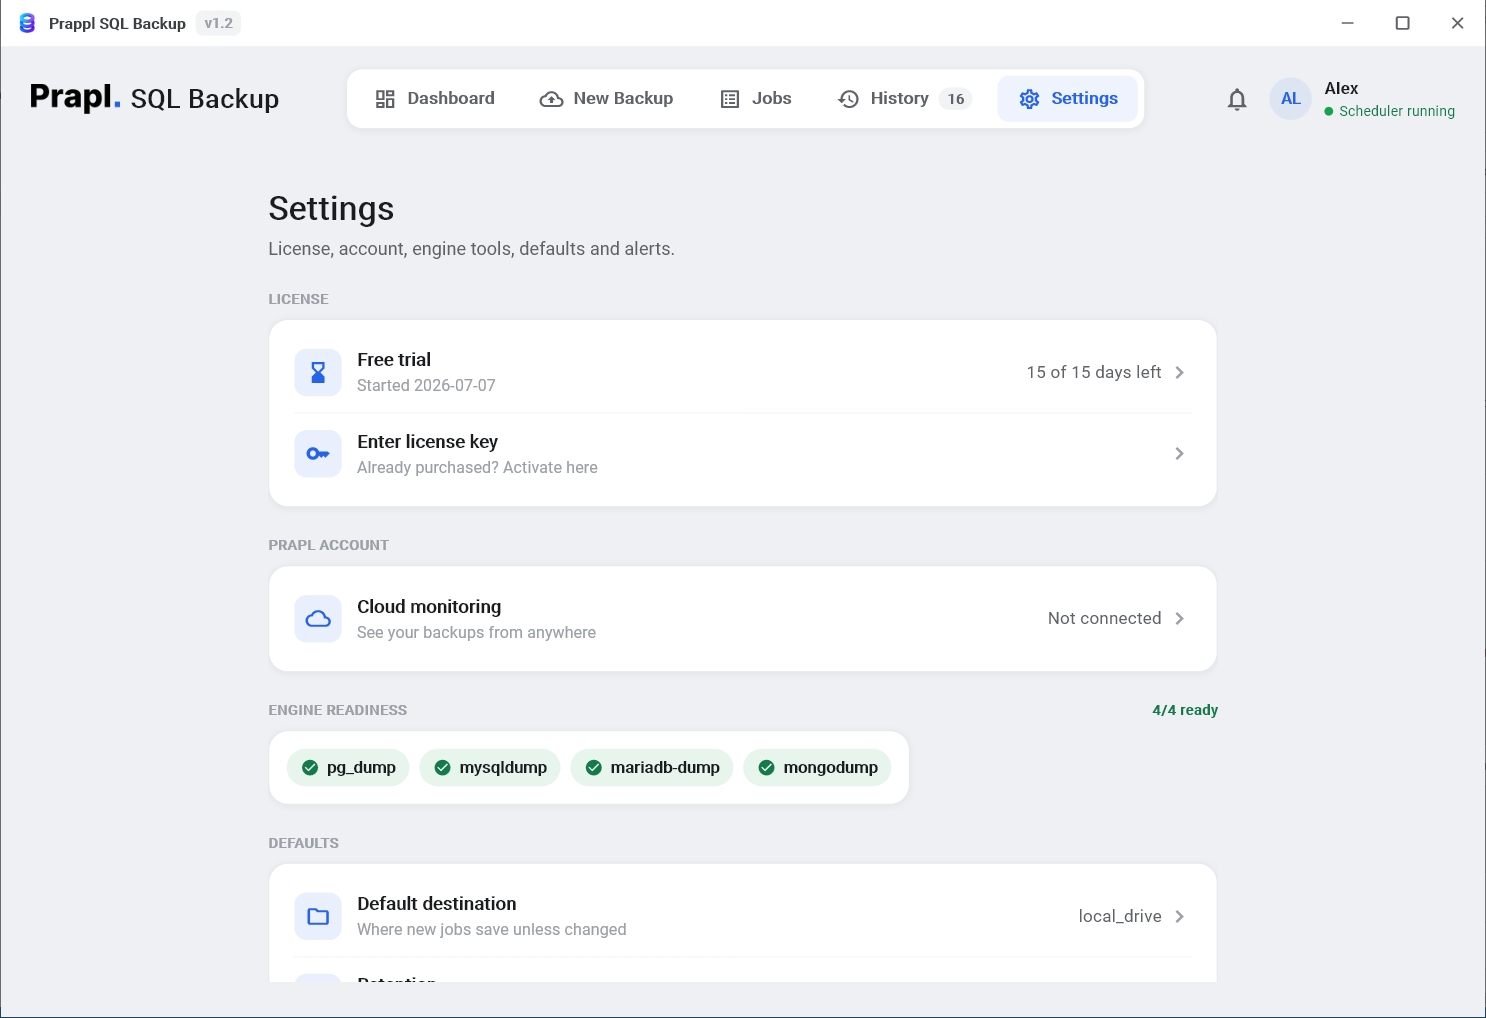This screenshot has height=1018, width=1486.
Task: Click the mariadb-dump green check icon
Action: [594, 768]
